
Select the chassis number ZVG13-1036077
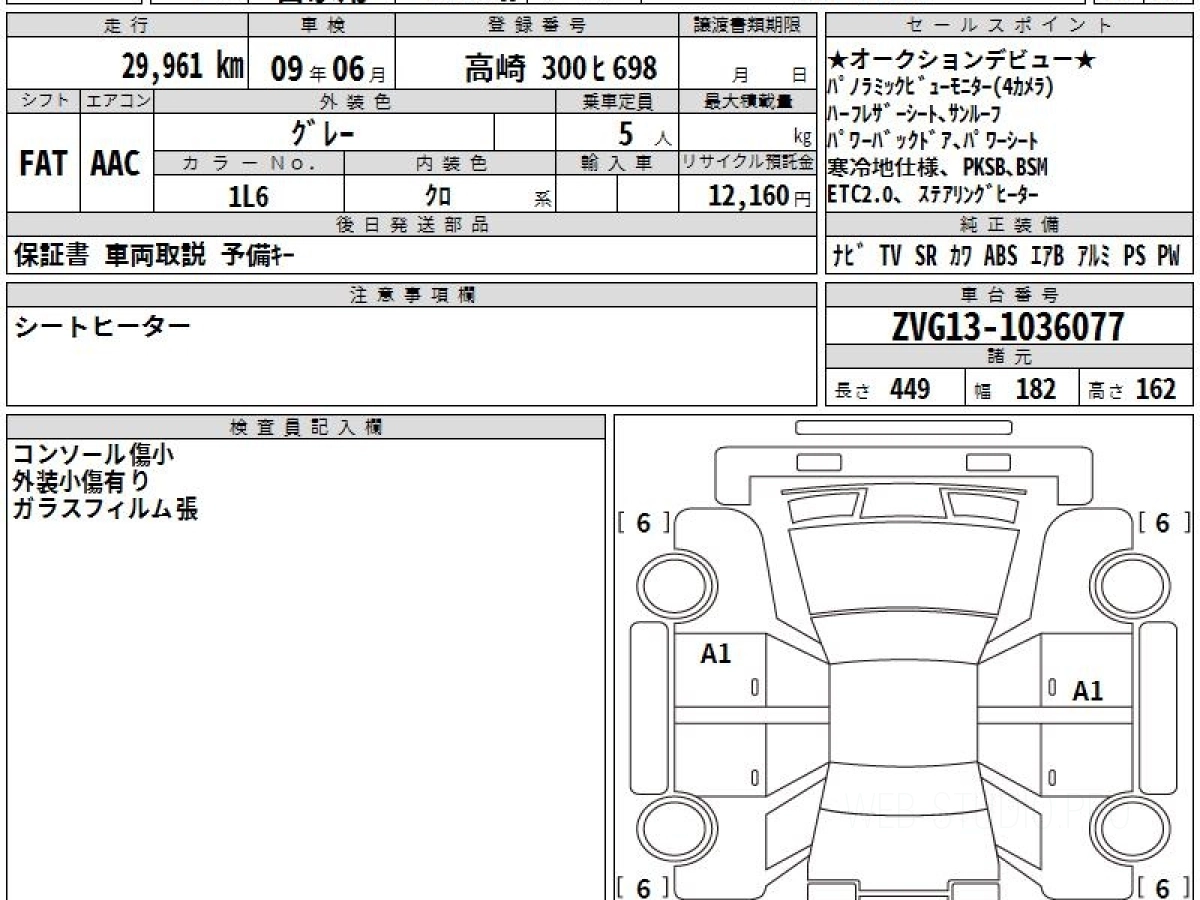1009,327
